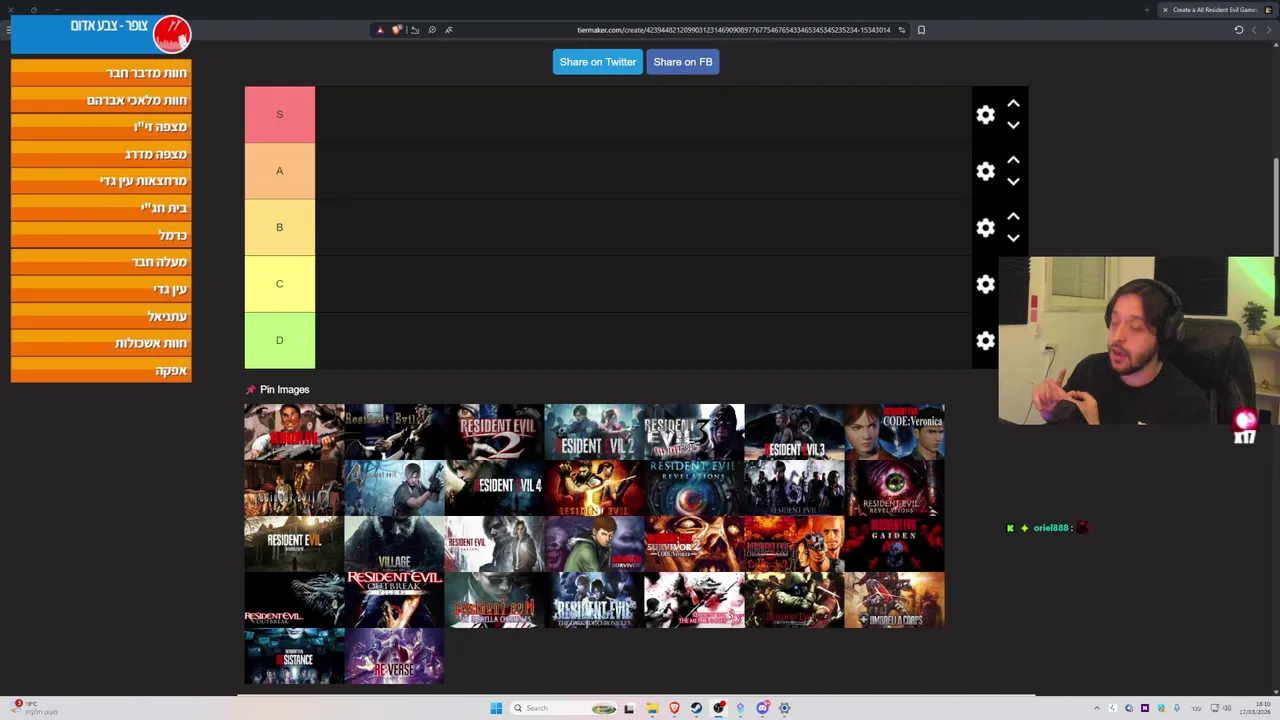Pick Resident Evil Resistance thumbnail
This screenshot has width=1280, height=720.
[x=294, y=656]
